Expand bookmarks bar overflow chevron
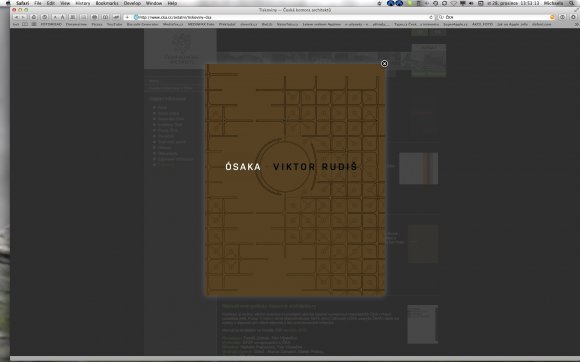This screenshot has width=580, height=362. pyautogui.click(x=576, y=24)
